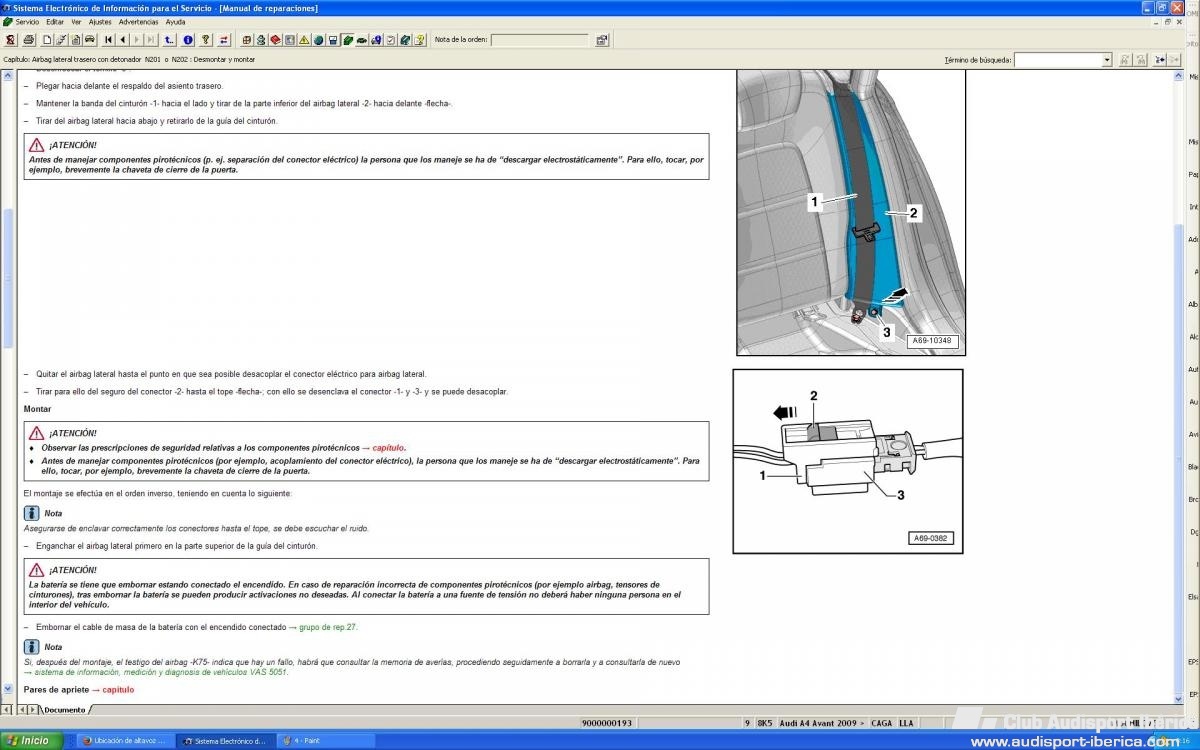Click the yellow warning triangle toolbar icon
1200x750 pixels.
(304, 40)
